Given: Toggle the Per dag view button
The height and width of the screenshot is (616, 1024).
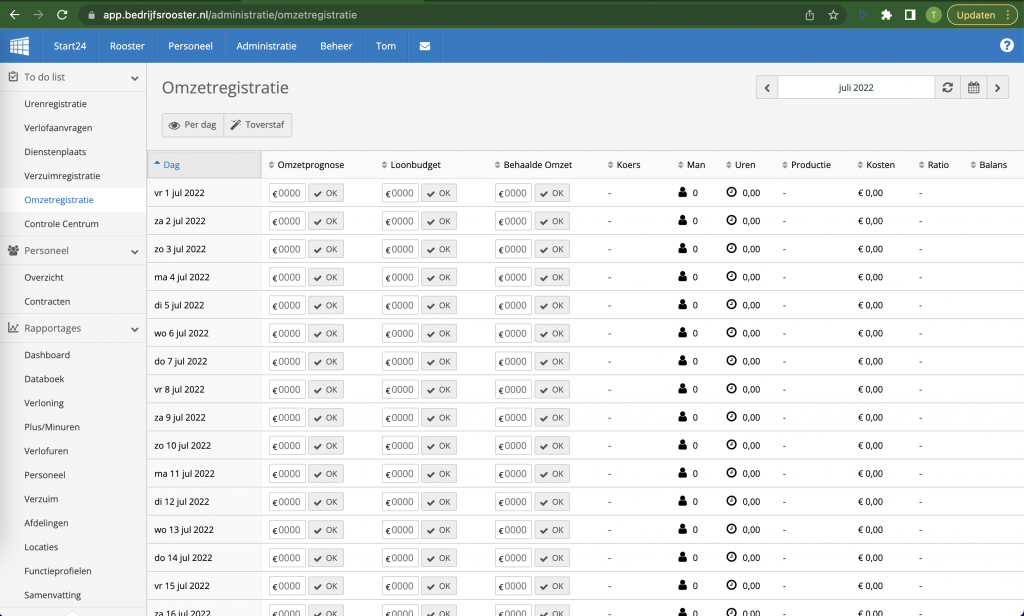Looking at the screenshot, I should (193, 125).
